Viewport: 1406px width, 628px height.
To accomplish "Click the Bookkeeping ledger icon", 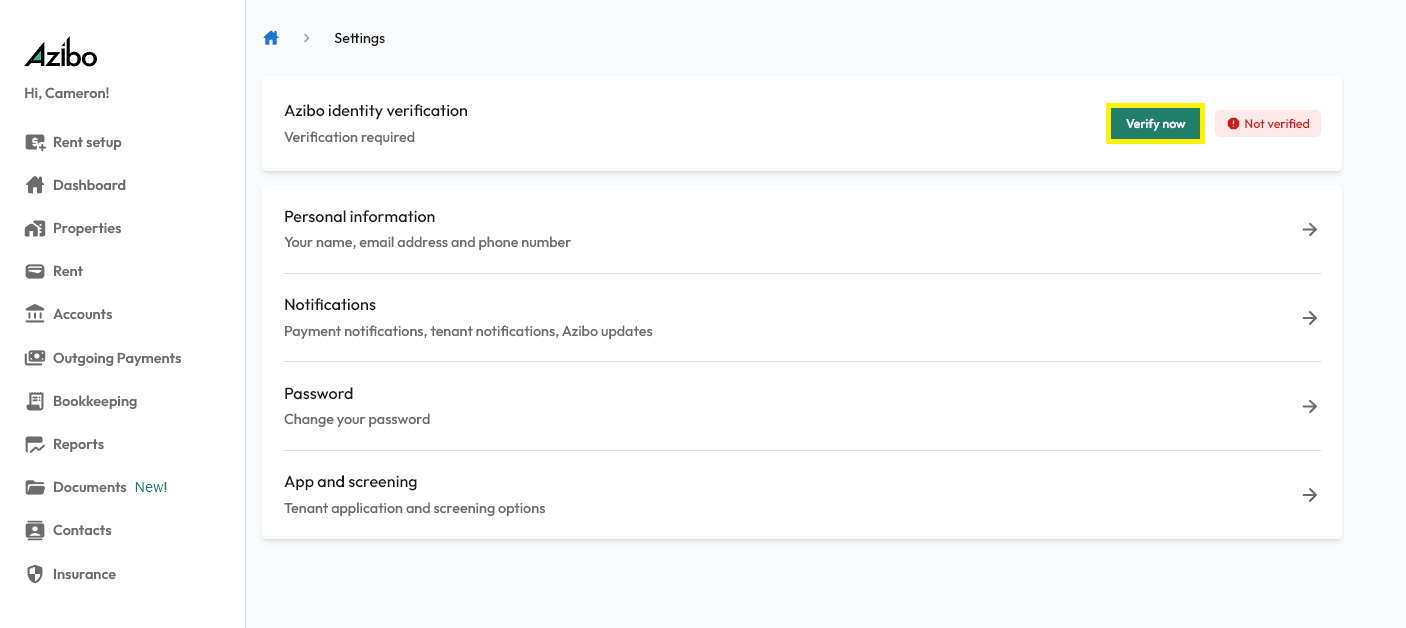I will (x=35, y=401).
